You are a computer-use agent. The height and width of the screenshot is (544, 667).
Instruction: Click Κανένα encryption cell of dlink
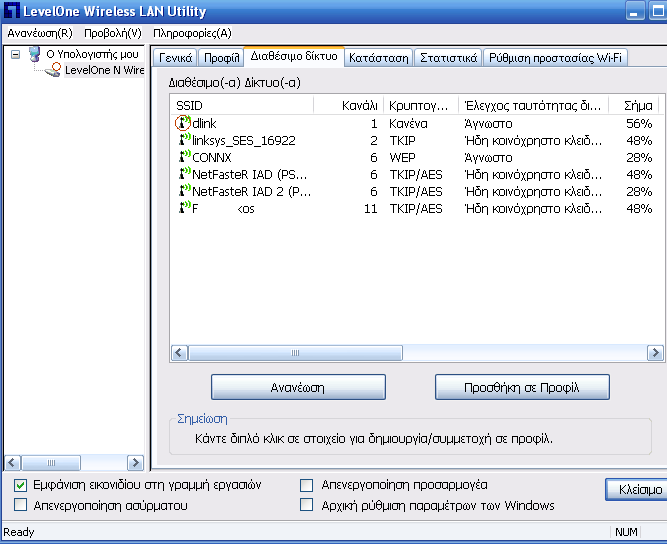pyautogui.click(x=408, y=123)
